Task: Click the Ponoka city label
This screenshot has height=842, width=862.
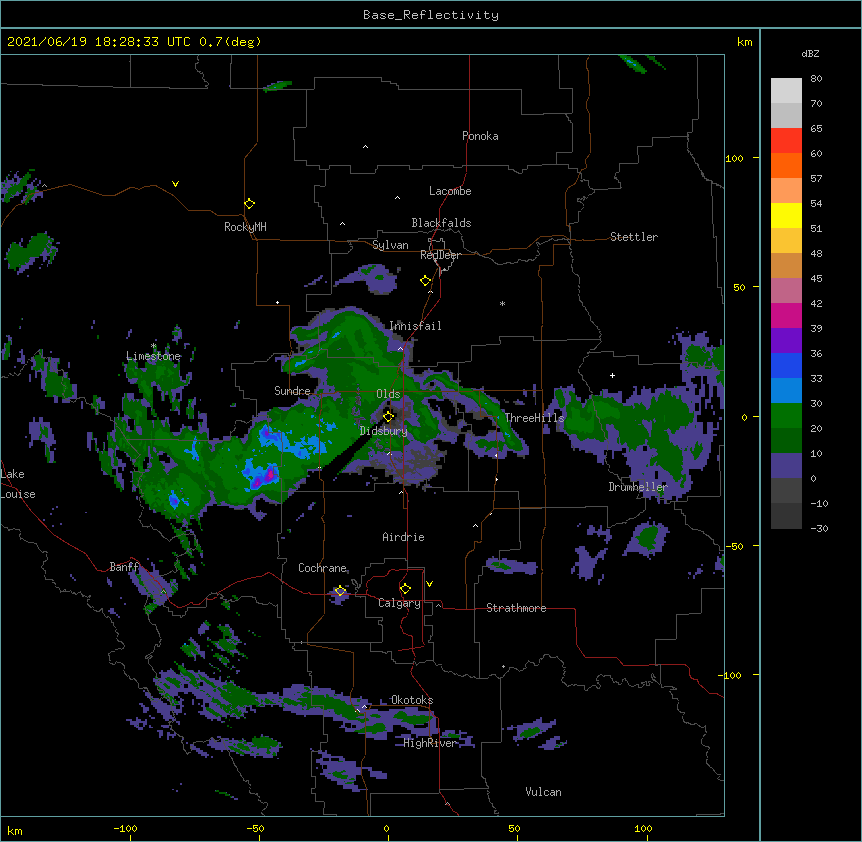Action: click(480, 136)
